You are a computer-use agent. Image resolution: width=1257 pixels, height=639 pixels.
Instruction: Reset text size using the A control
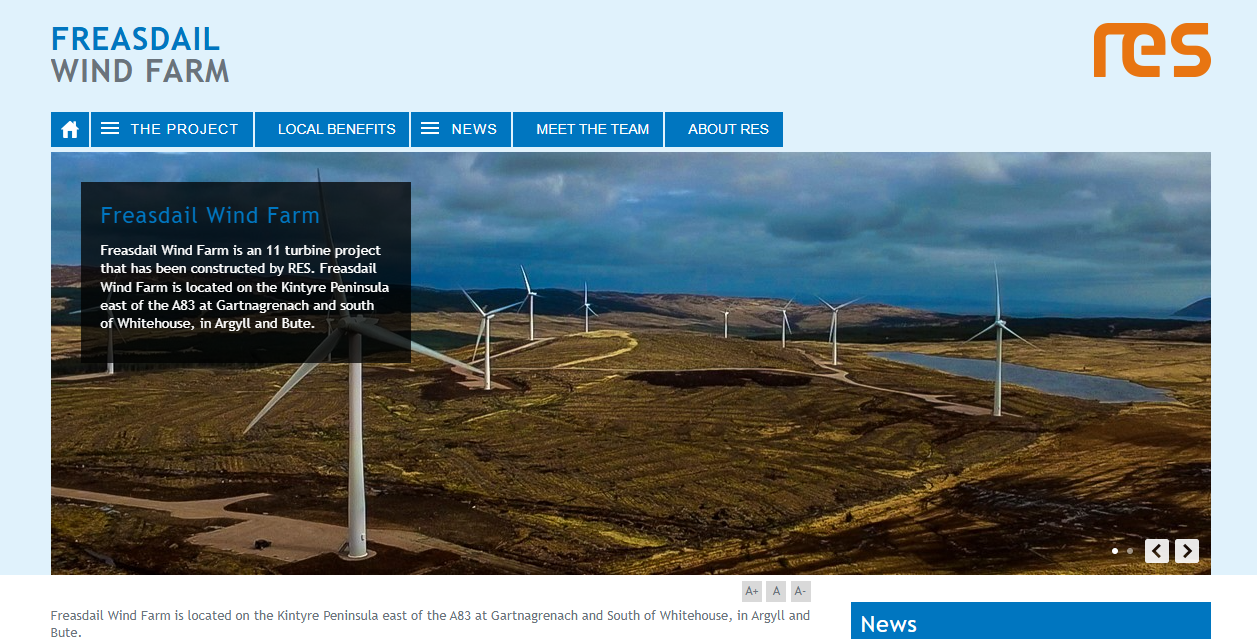(x=776, y=591)
